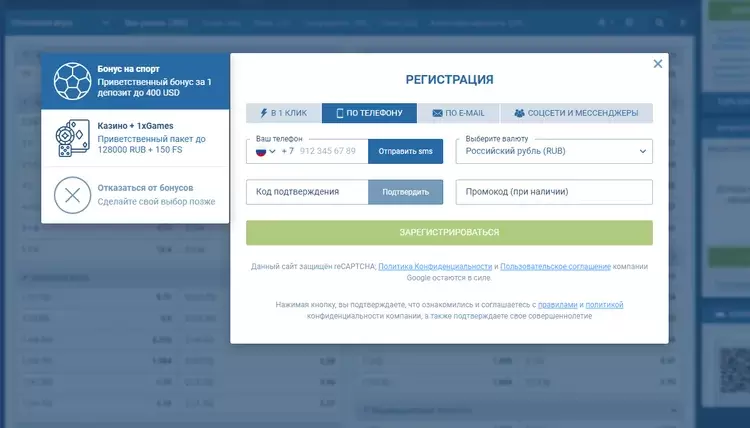Click the casino cards and chips icon
This screenshot has width=750, height=428.
pyautogui.click(x=72, y=138)
